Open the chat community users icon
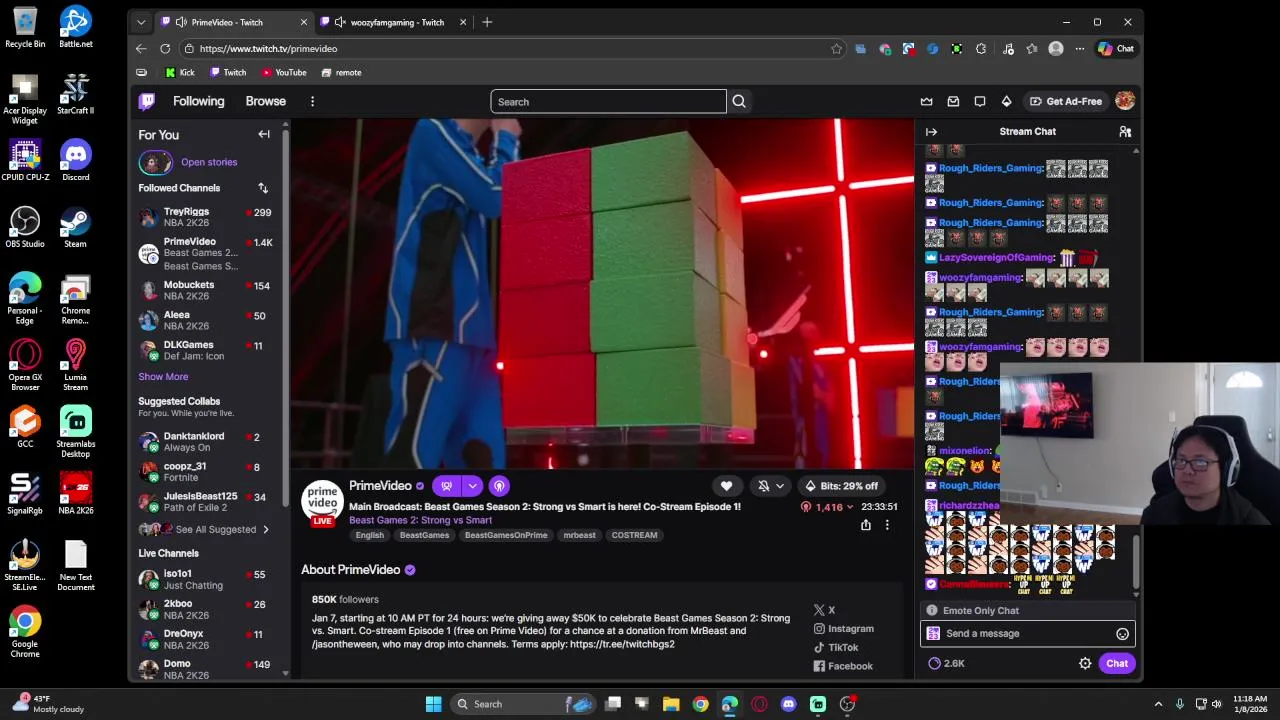 tap(1125, 131)
